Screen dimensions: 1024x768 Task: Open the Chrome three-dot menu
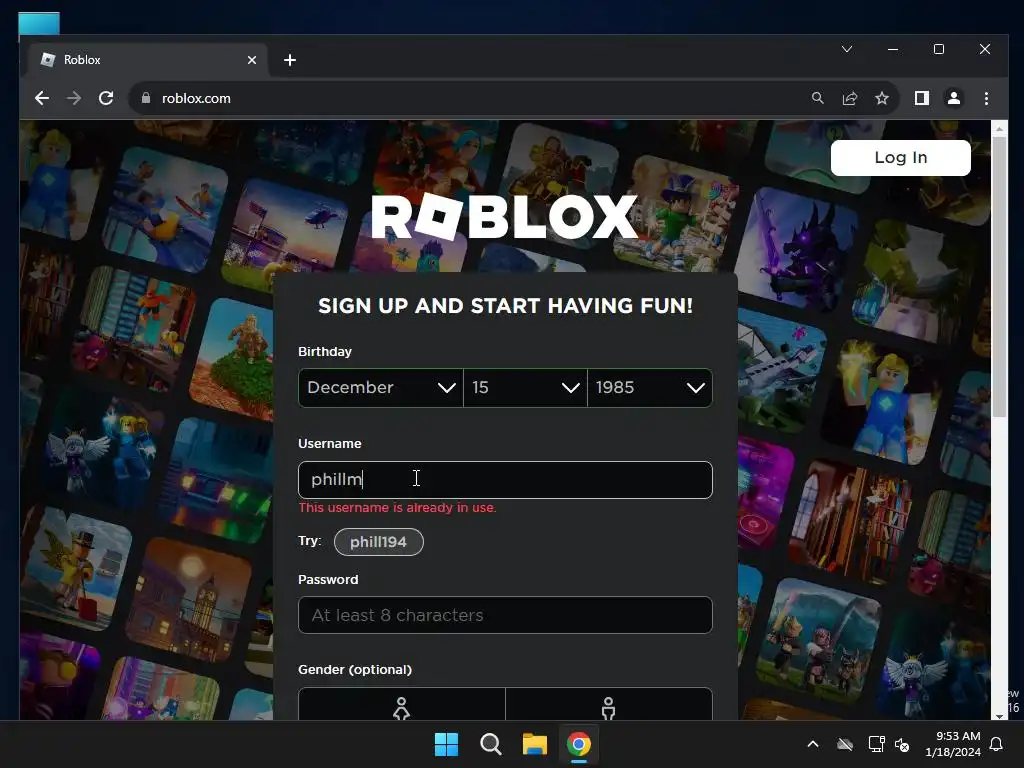(986, 99)
